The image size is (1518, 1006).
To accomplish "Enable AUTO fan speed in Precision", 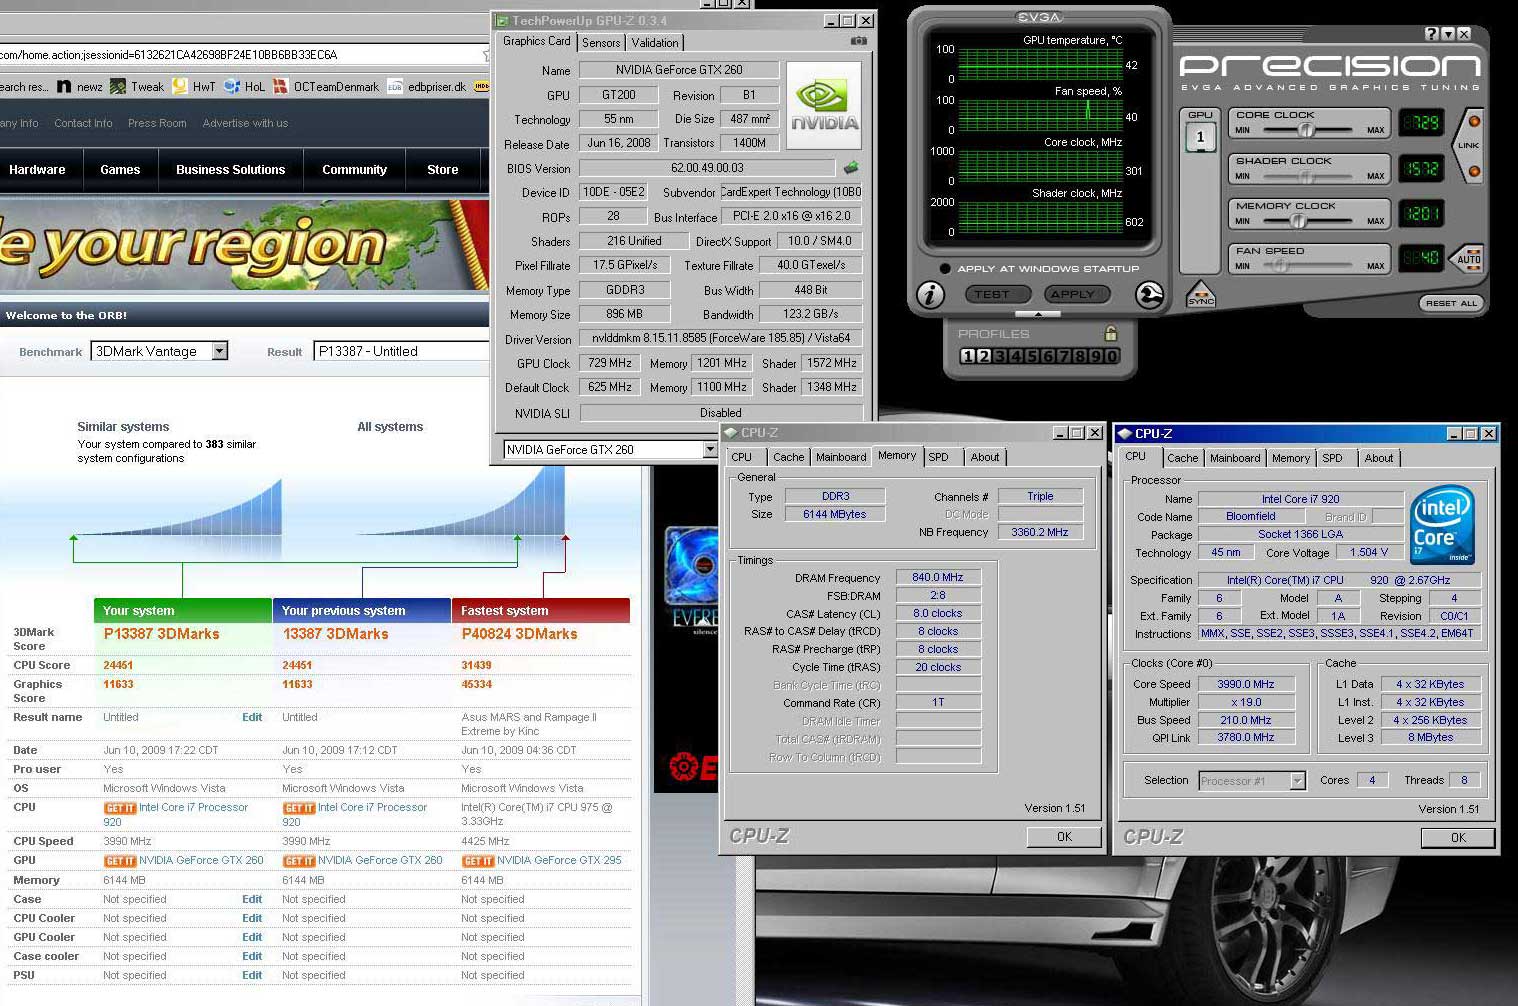I will tap(1468, 258).
